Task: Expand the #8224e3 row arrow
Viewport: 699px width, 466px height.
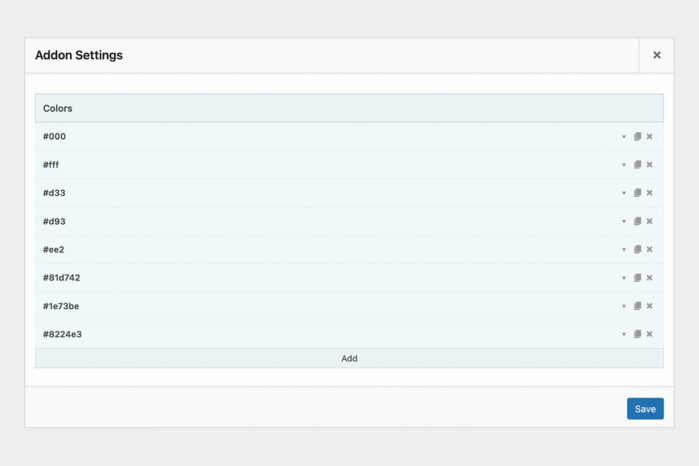Action: pos(624,334)
